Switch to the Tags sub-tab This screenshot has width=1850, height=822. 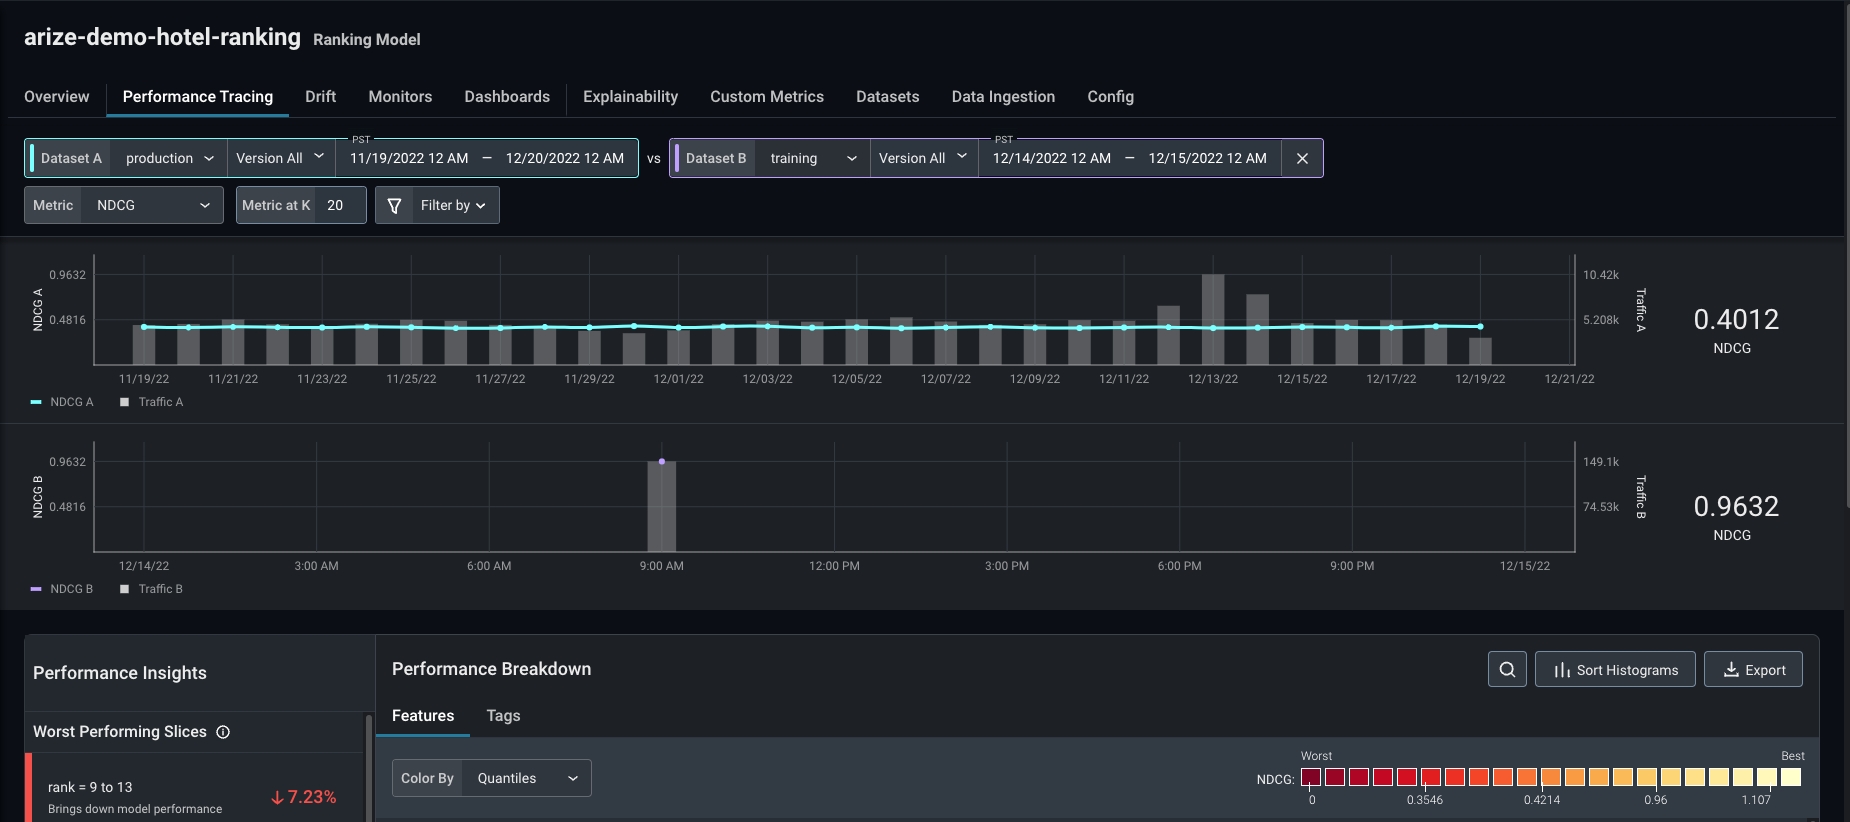(503, 716)
